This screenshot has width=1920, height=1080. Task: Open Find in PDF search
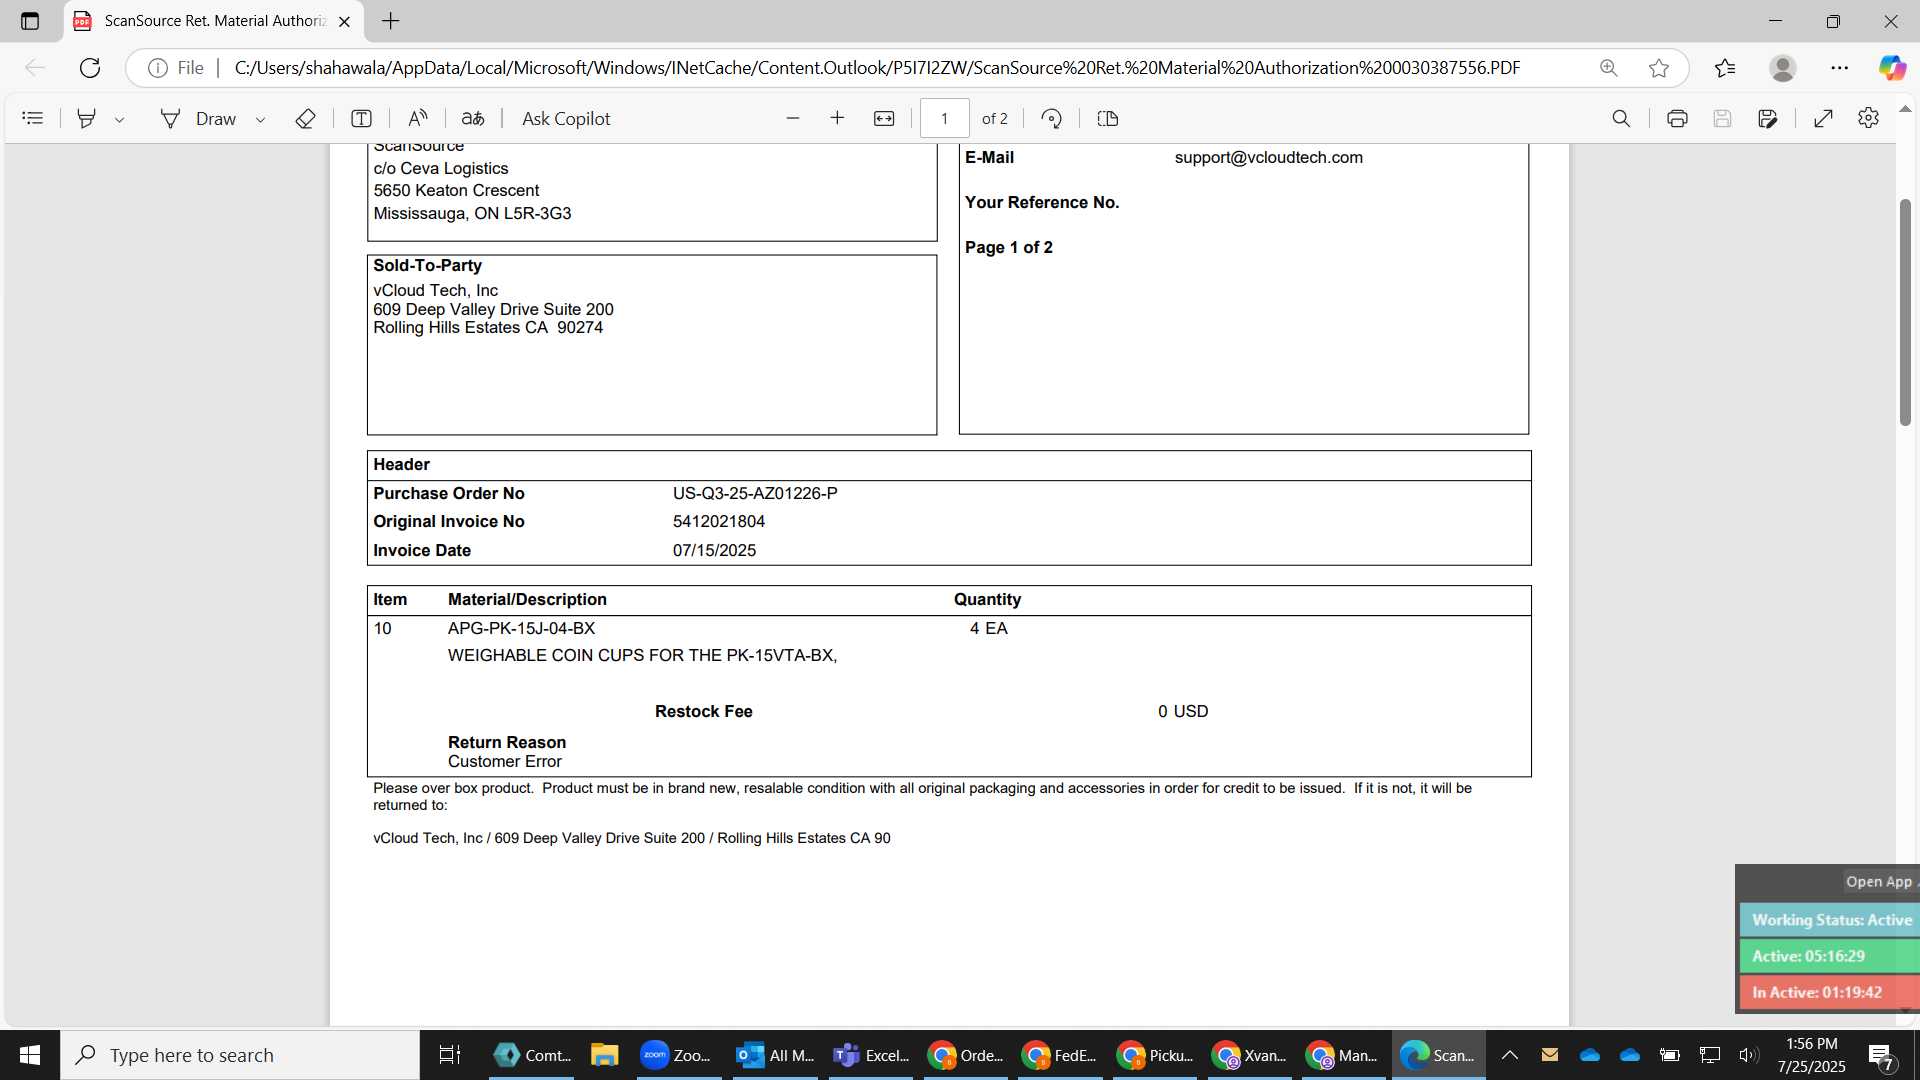pyautogui.click(x=1621, y=118)
